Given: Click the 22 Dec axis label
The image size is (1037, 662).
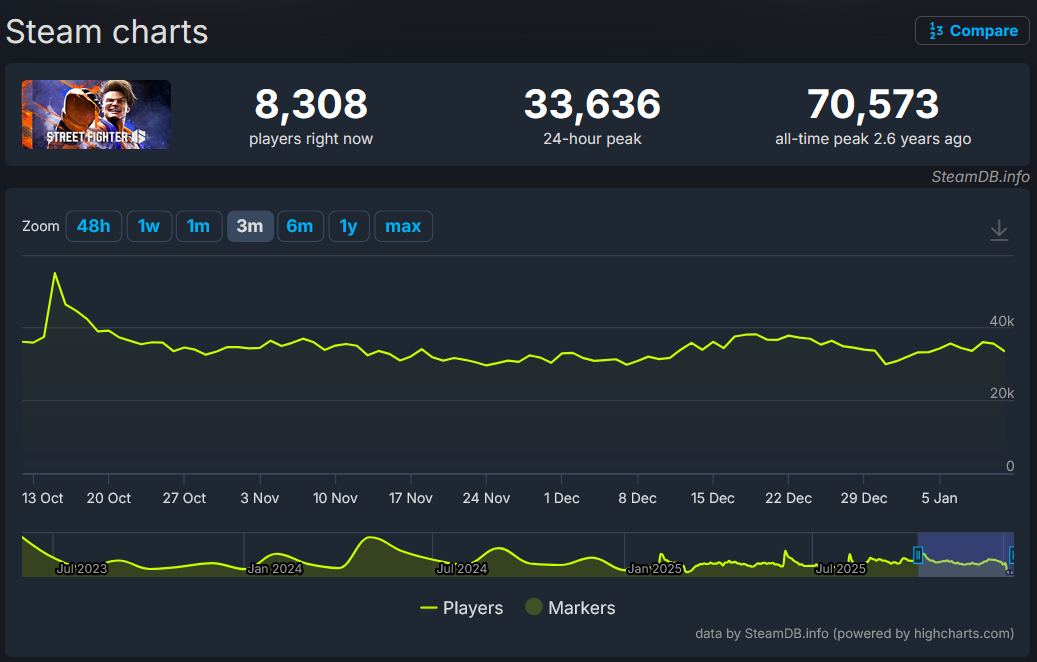Looking at the screenshot, I should (x=788, y=498).
